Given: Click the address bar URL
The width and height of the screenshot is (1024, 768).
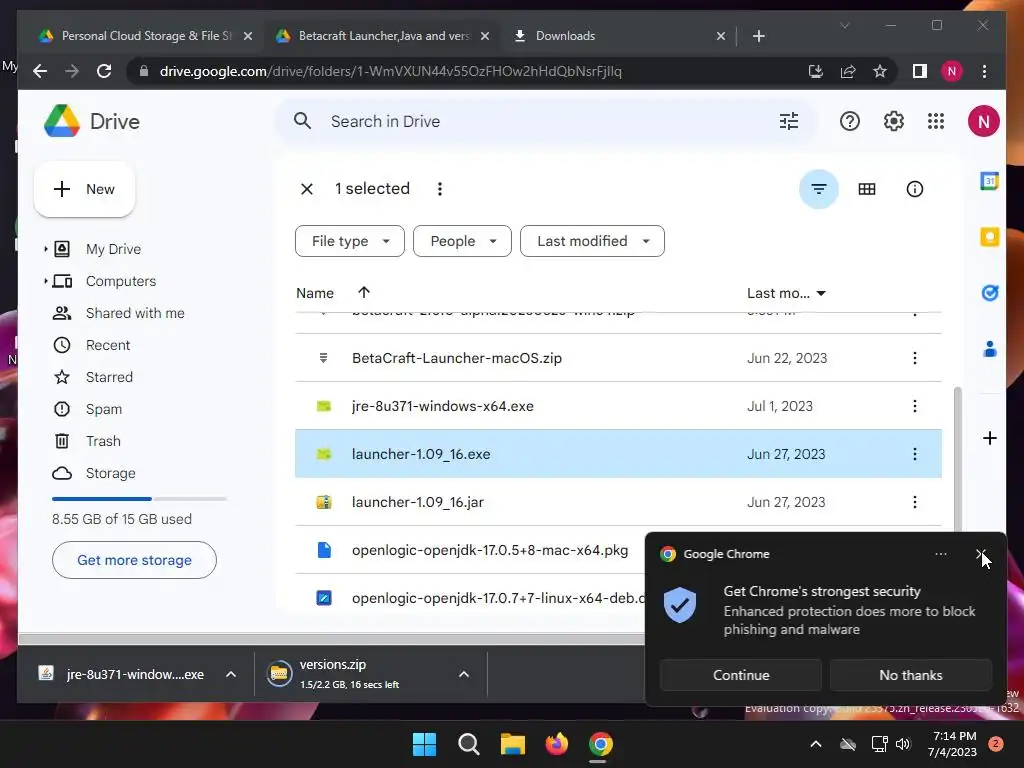Looking at the screenshot, I should coord(391,71).
